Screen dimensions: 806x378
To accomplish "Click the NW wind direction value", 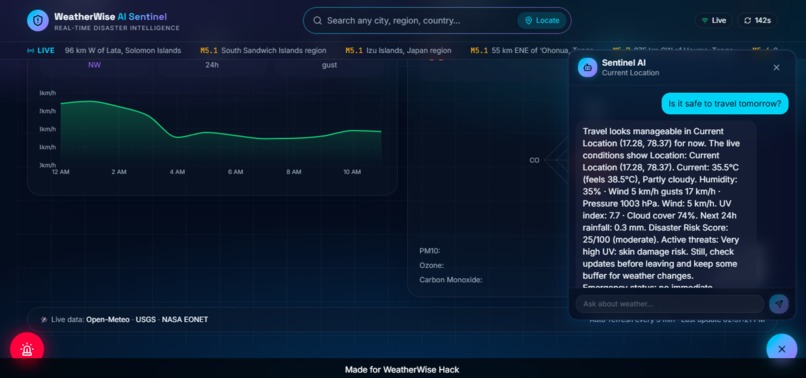I will [x=95, y=65].
